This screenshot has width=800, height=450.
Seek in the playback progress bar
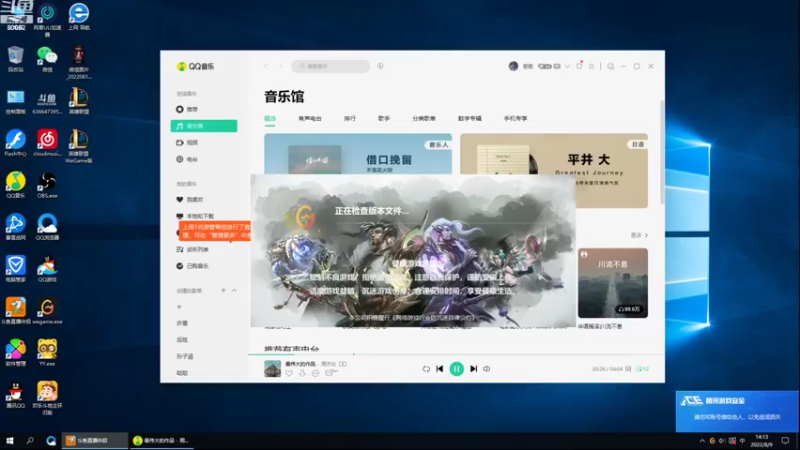pos(456,354)
